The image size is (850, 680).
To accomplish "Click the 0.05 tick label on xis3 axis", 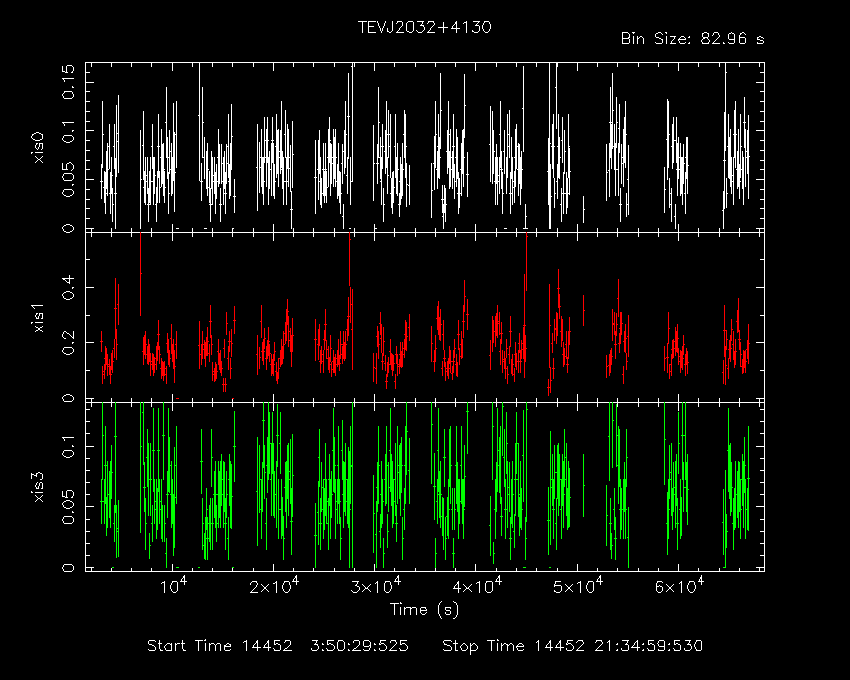I will [x=68, y=506].
